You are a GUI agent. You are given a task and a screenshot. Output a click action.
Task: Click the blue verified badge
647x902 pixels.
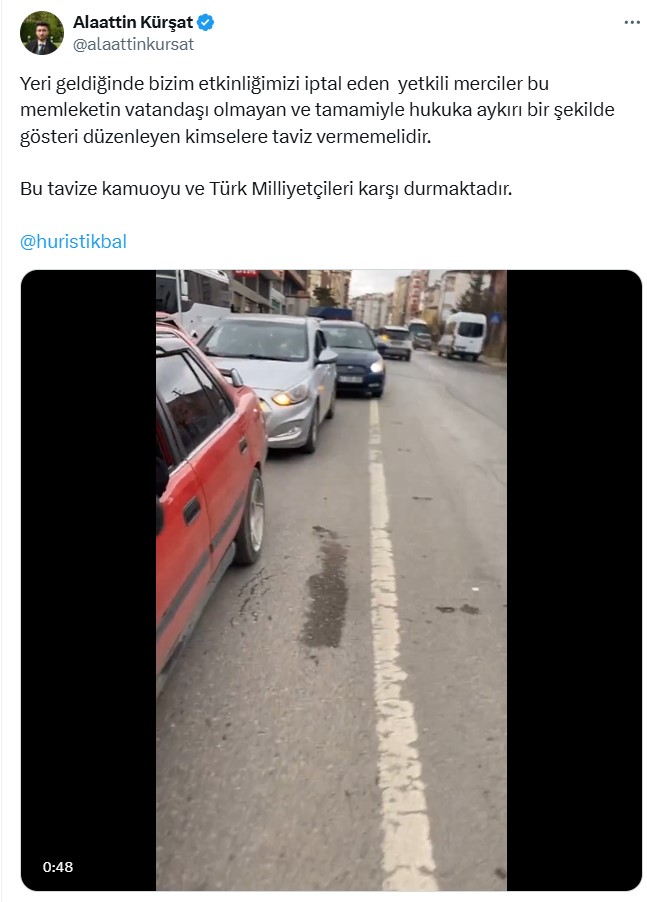click(x=206, y=22)
